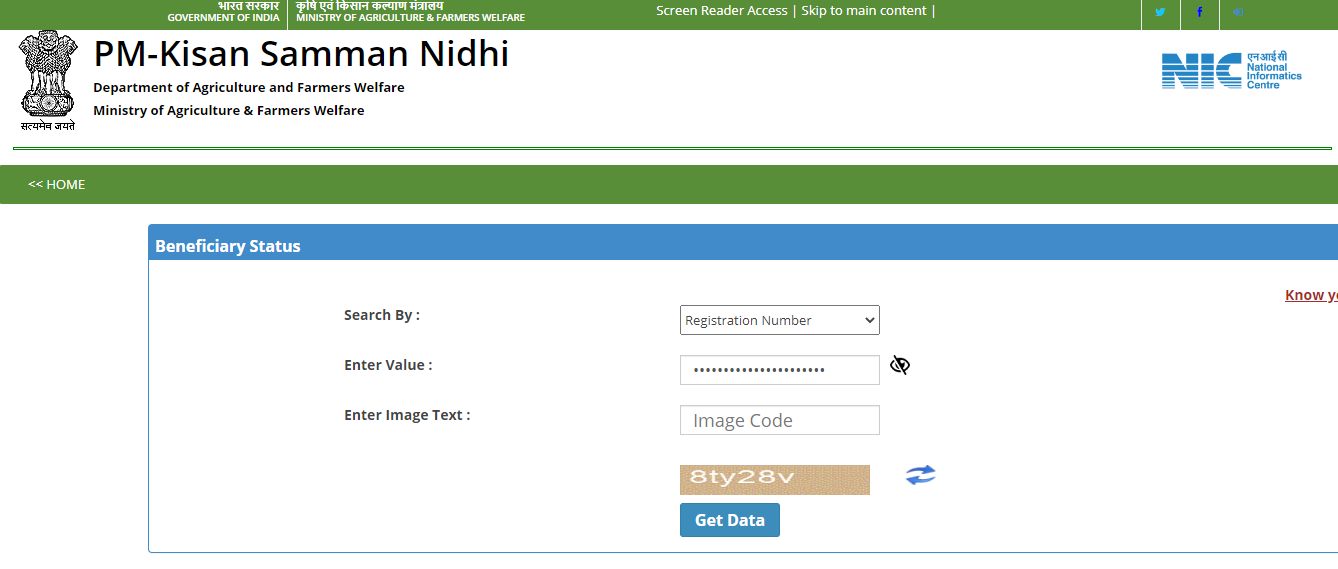
Task: Click the PM-Kisan Samman Nidhi title
Action: pyautogui.click(x=301, y=53)
